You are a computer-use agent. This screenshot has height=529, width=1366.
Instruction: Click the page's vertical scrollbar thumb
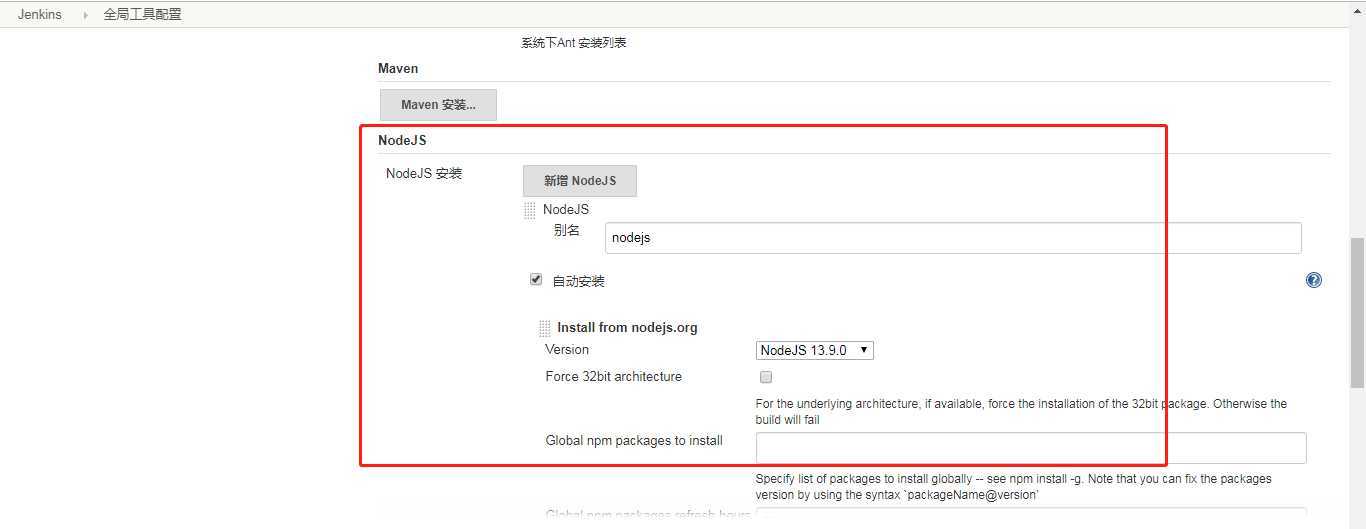point(1357,313)
